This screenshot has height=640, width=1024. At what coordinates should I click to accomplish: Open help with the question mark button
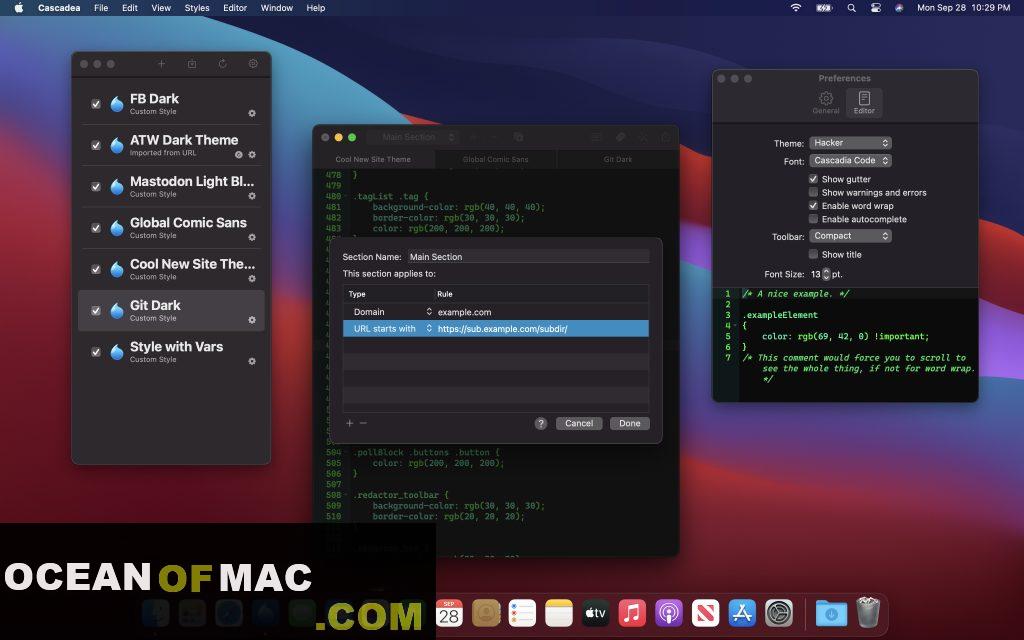541,423
